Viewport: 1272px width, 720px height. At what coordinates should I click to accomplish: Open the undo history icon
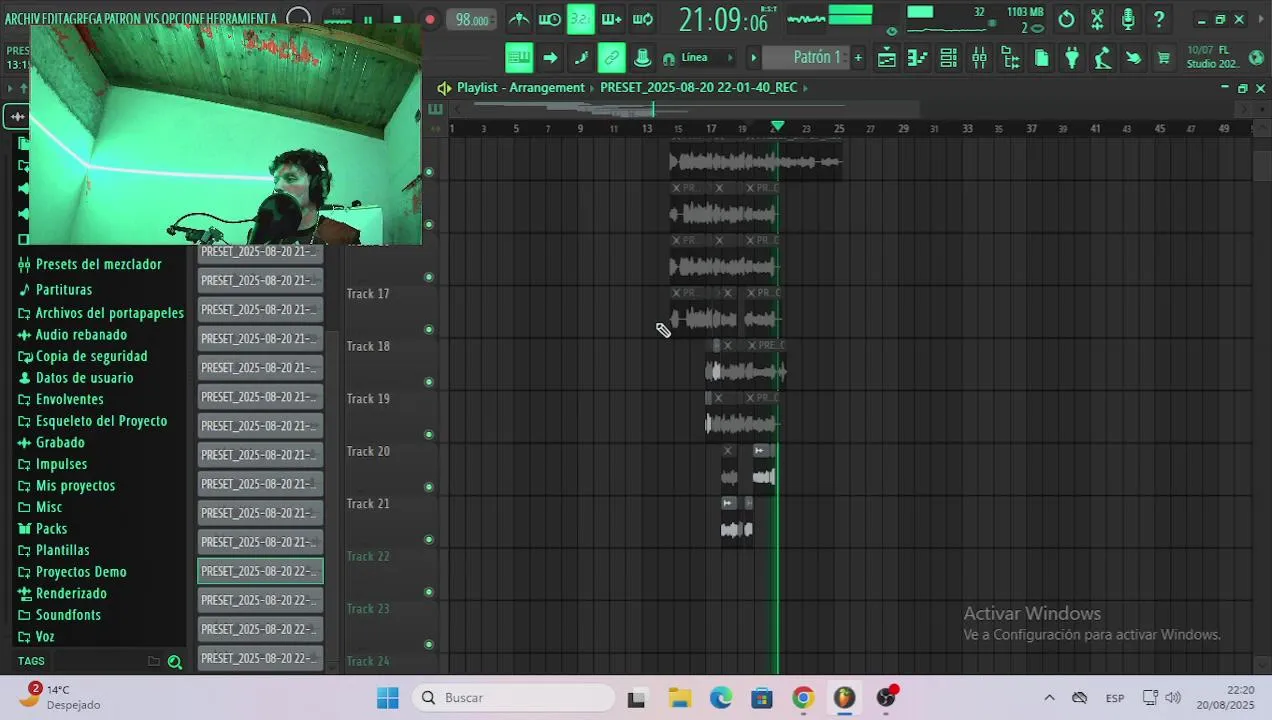(1066, 19)
